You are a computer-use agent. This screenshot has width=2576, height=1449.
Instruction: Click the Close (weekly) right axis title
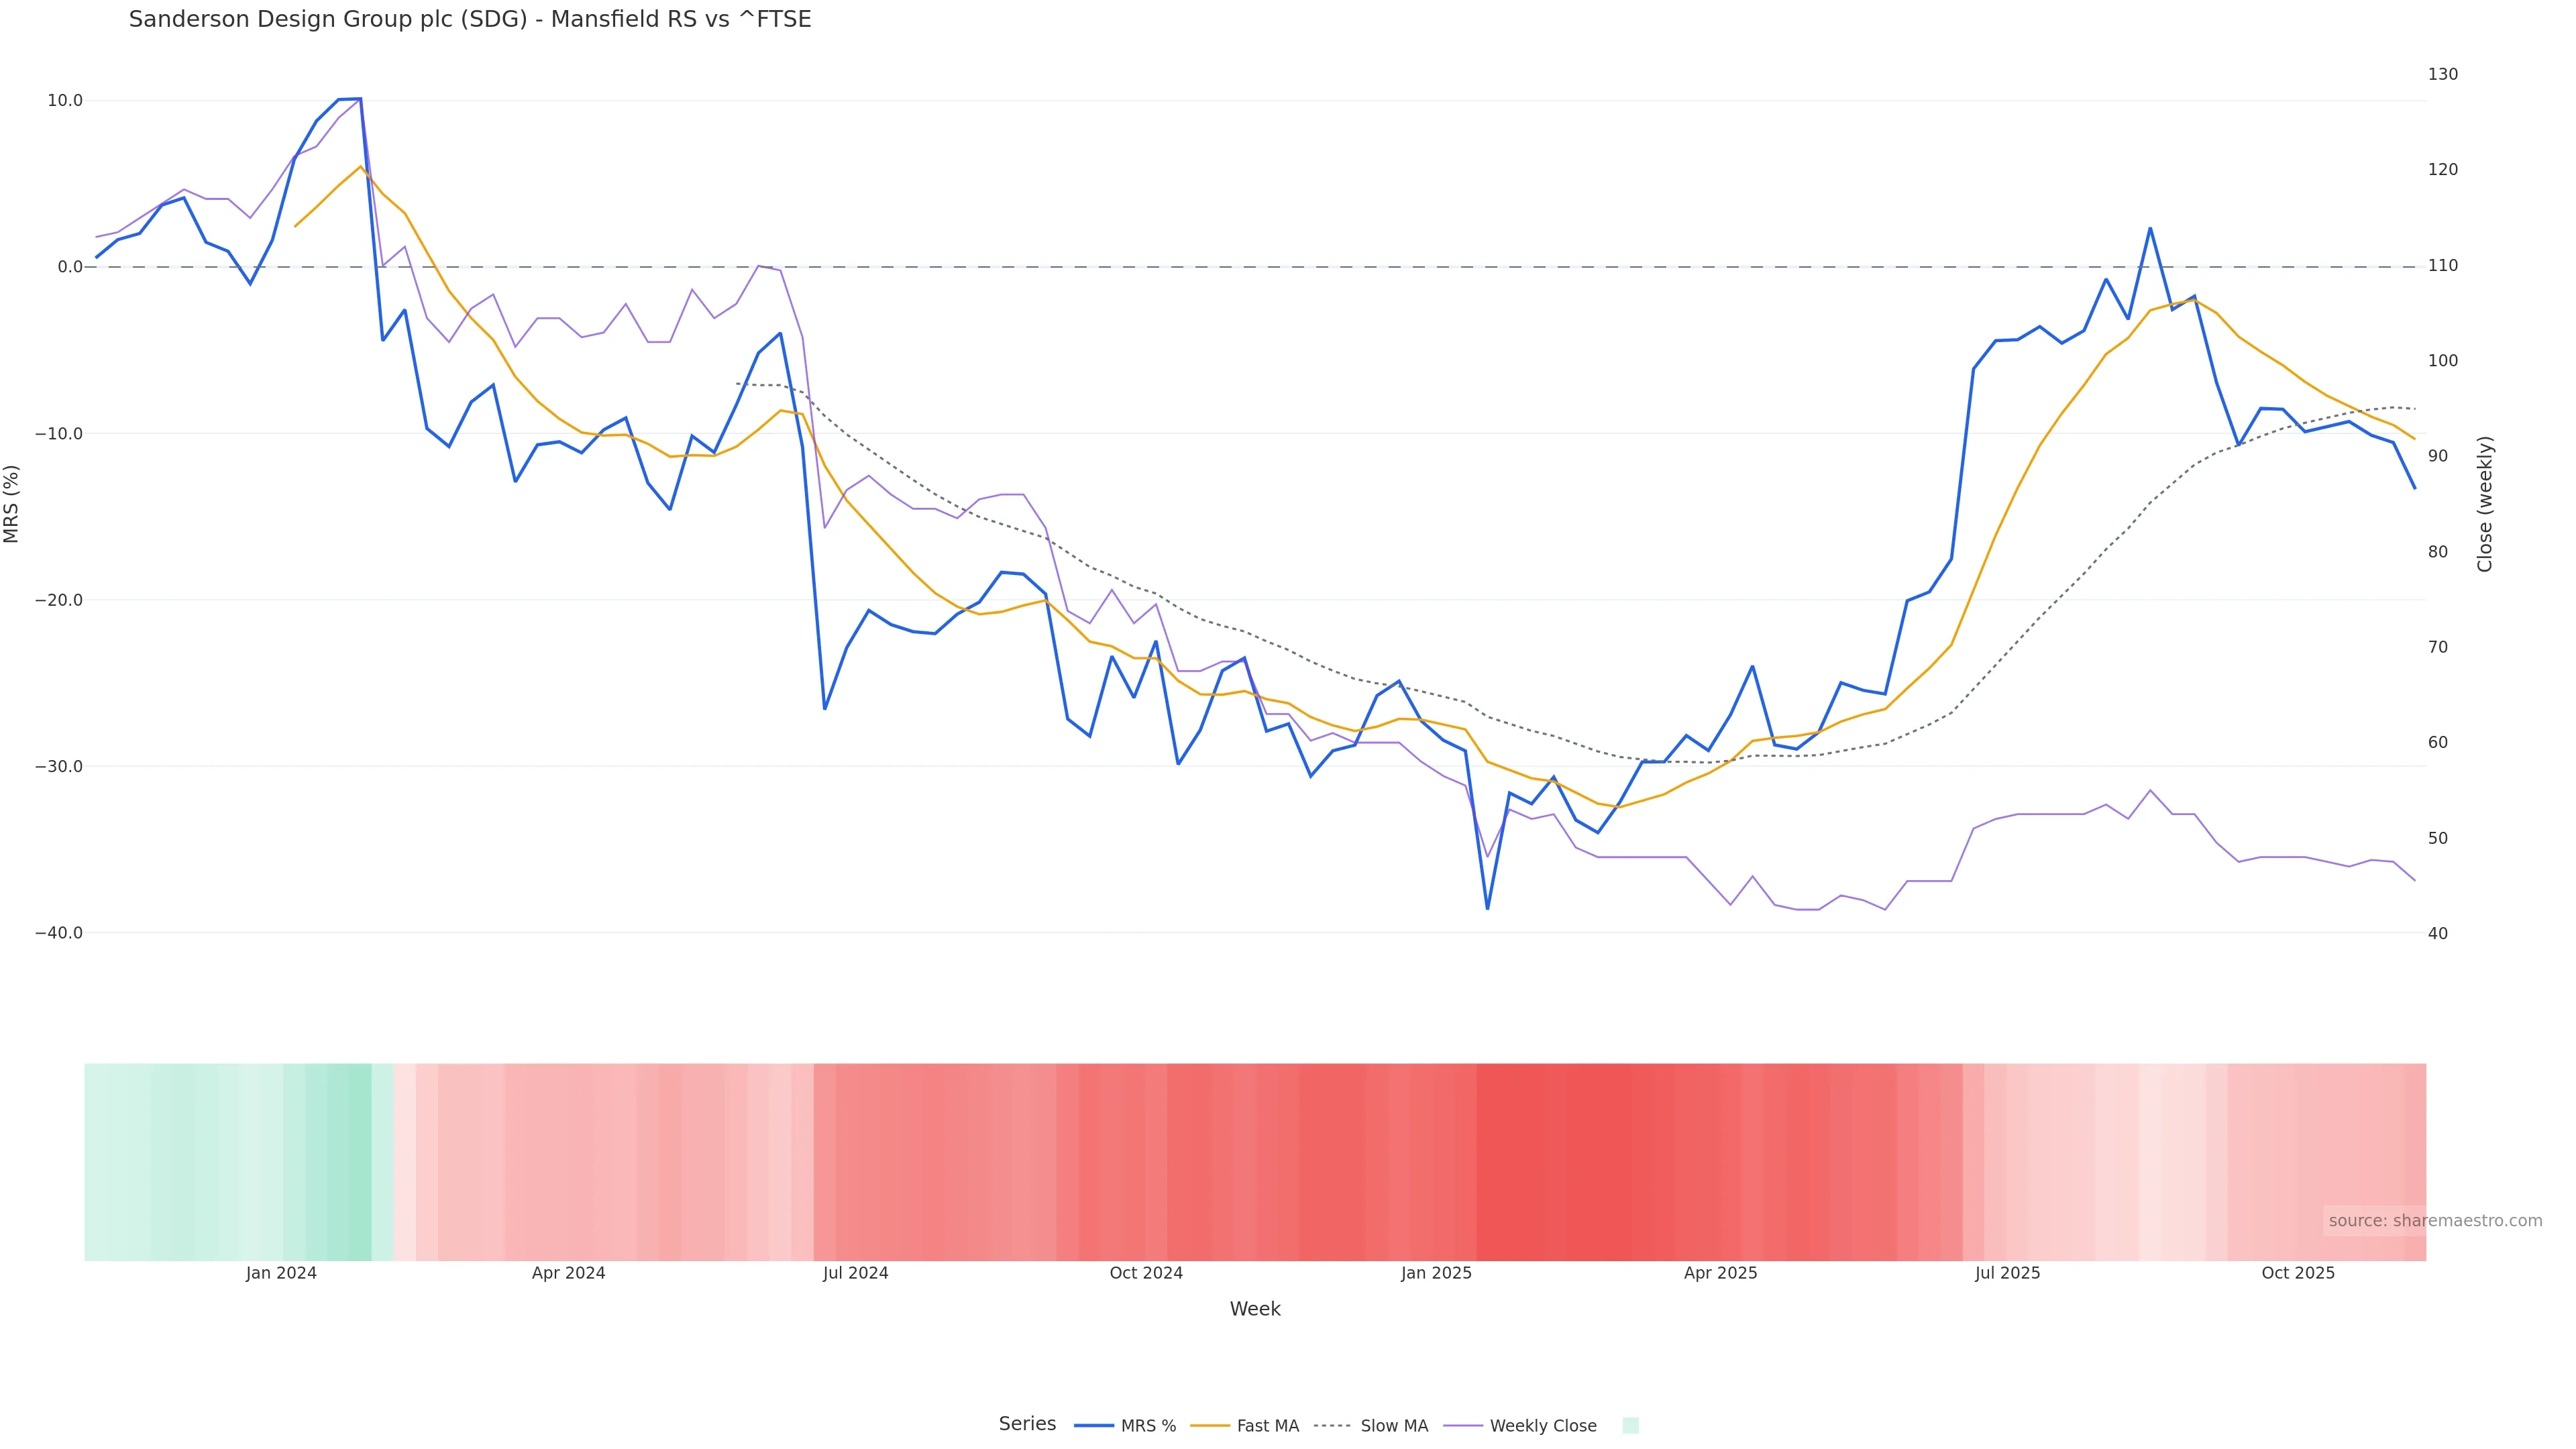(x=2485, y=504)
